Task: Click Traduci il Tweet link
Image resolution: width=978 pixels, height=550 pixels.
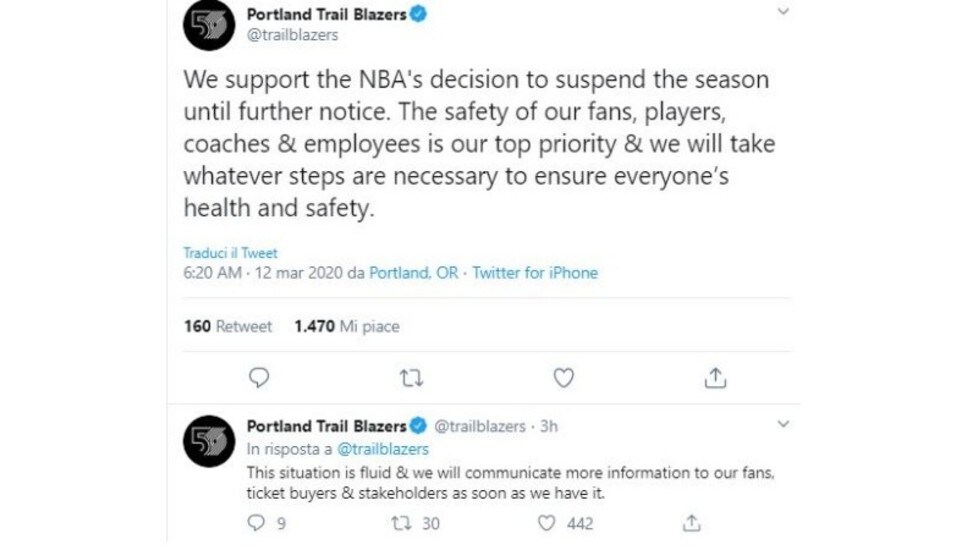Action: pos(230,253)
